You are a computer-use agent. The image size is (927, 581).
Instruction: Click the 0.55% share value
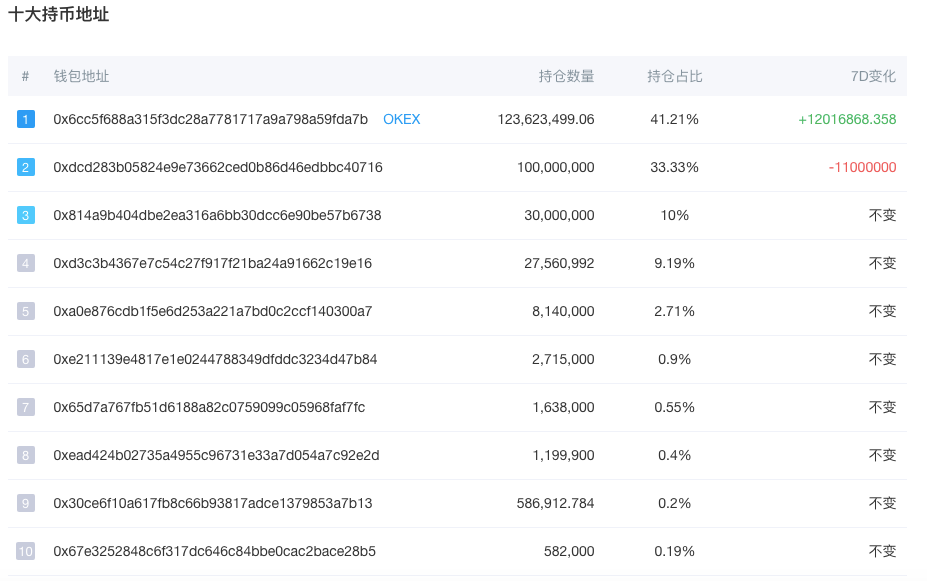[x=675, y=407]
